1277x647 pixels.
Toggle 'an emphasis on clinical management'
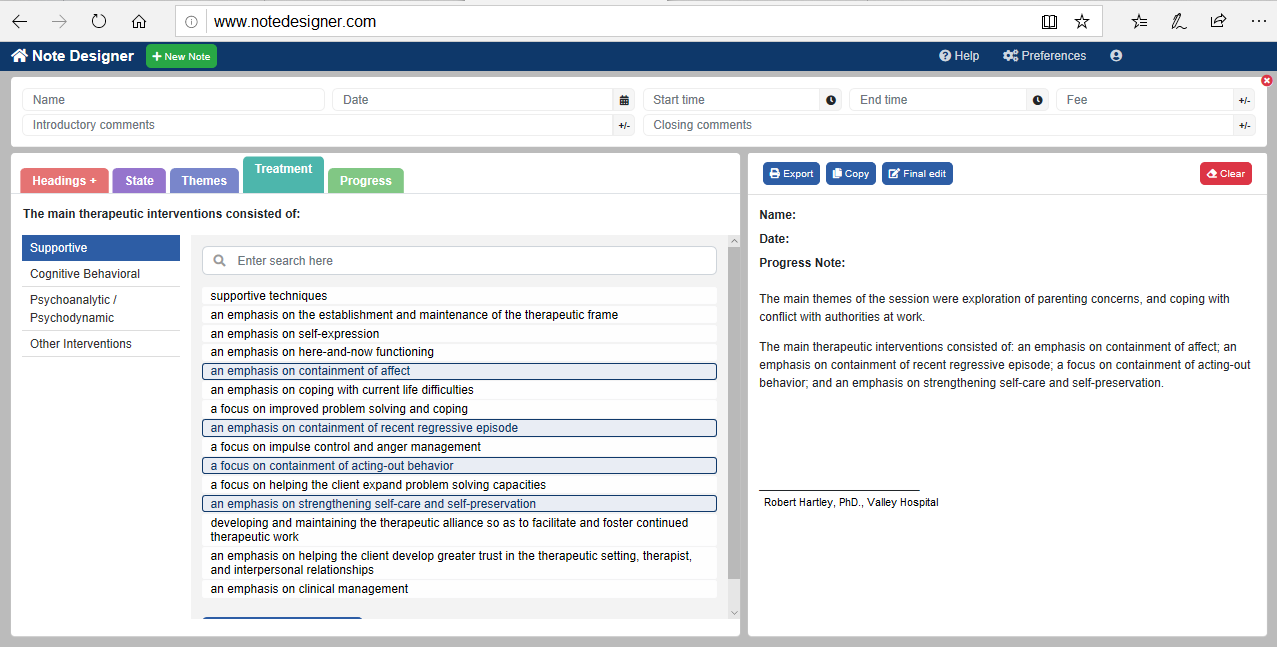coord(459,589)
